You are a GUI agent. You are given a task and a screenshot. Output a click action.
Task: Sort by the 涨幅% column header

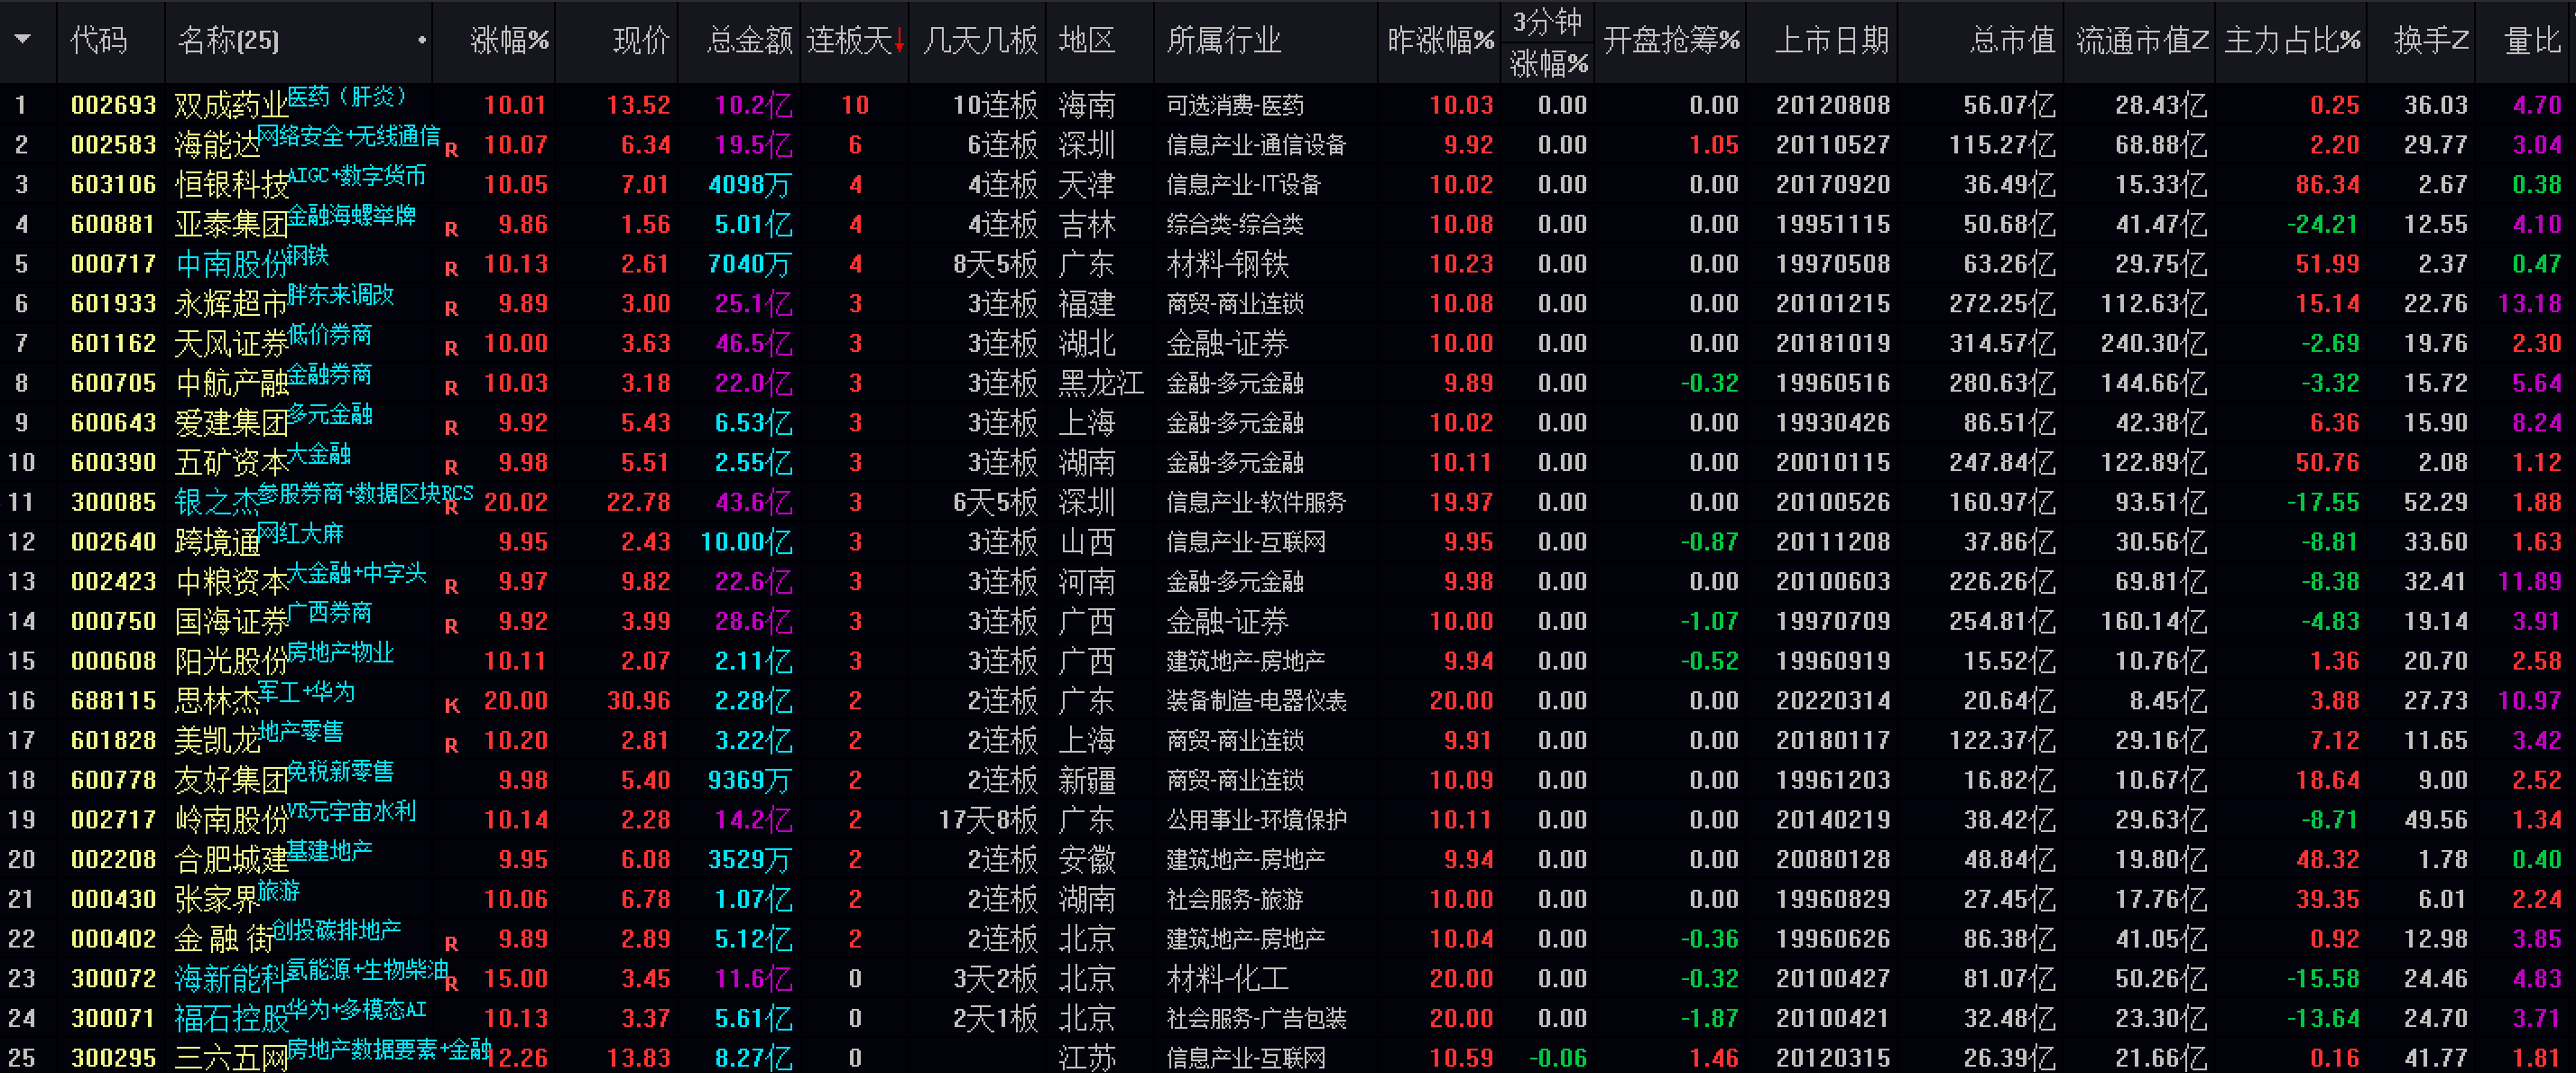coord(510,41)
